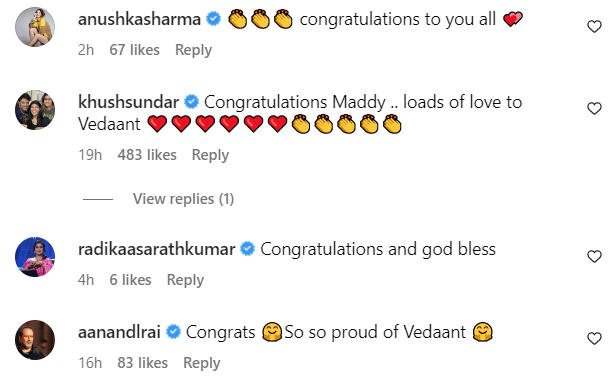Image resolution: width=616 pixels, height=383 pixels.
Task: Open the aanandlrai username link
Action: tap(119, 332)
